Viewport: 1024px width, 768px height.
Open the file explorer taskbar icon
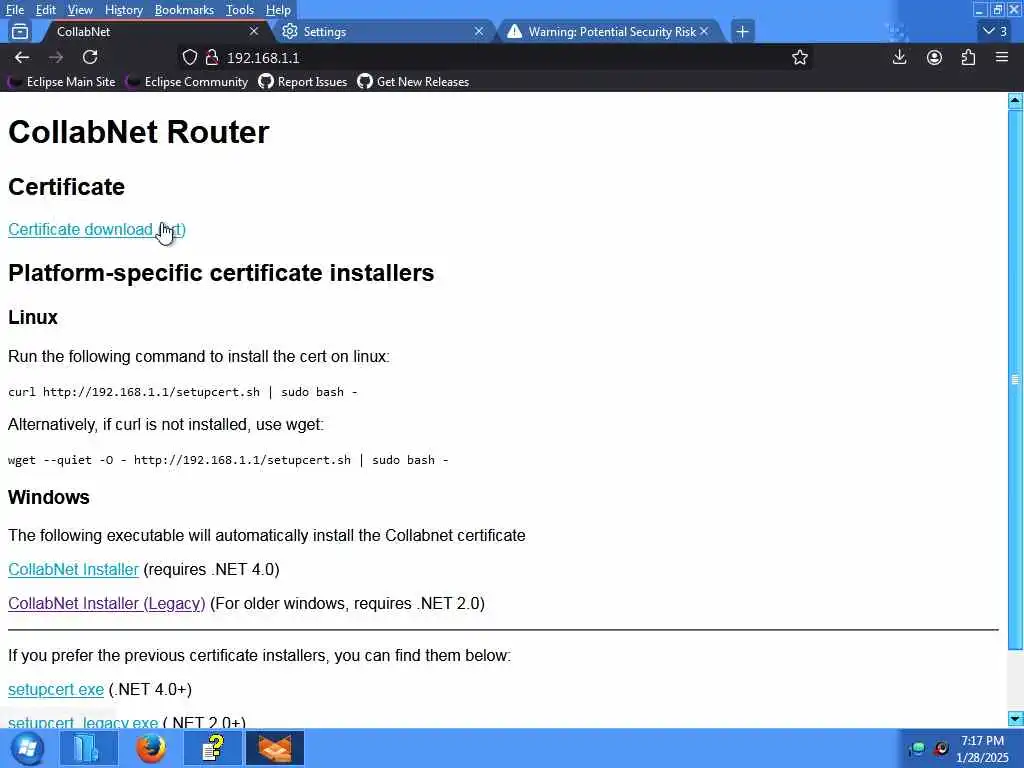(x=88, y=748)
